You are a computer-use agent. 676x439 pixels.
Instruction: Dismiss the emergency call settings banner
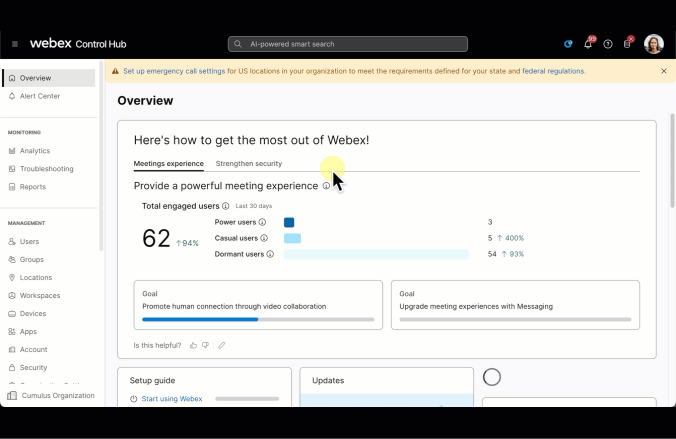coord(664,71)
